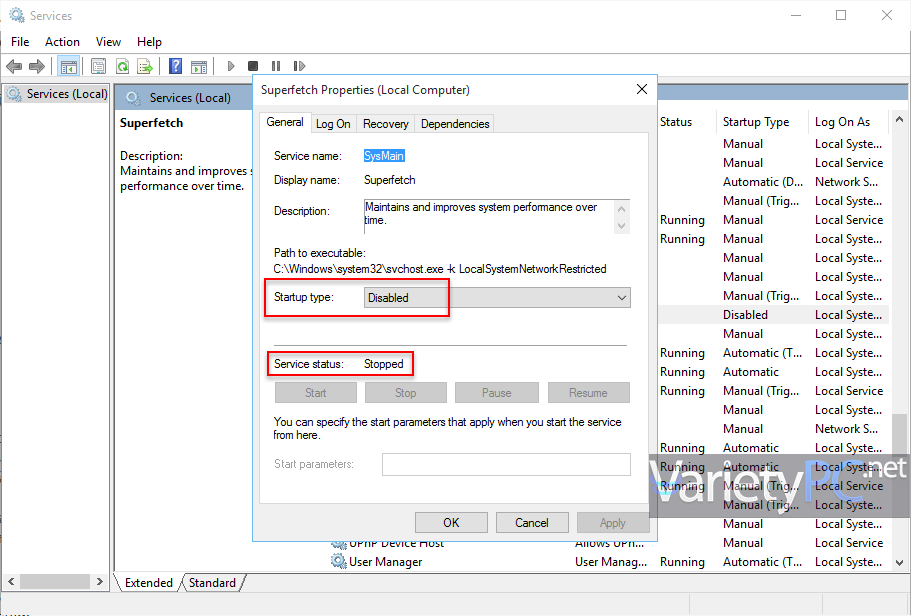Click the User Manager service gear icon
Image resolution: width=911 pixels, height=616 pixels.
pyautogui.click(x=340, y=561)
